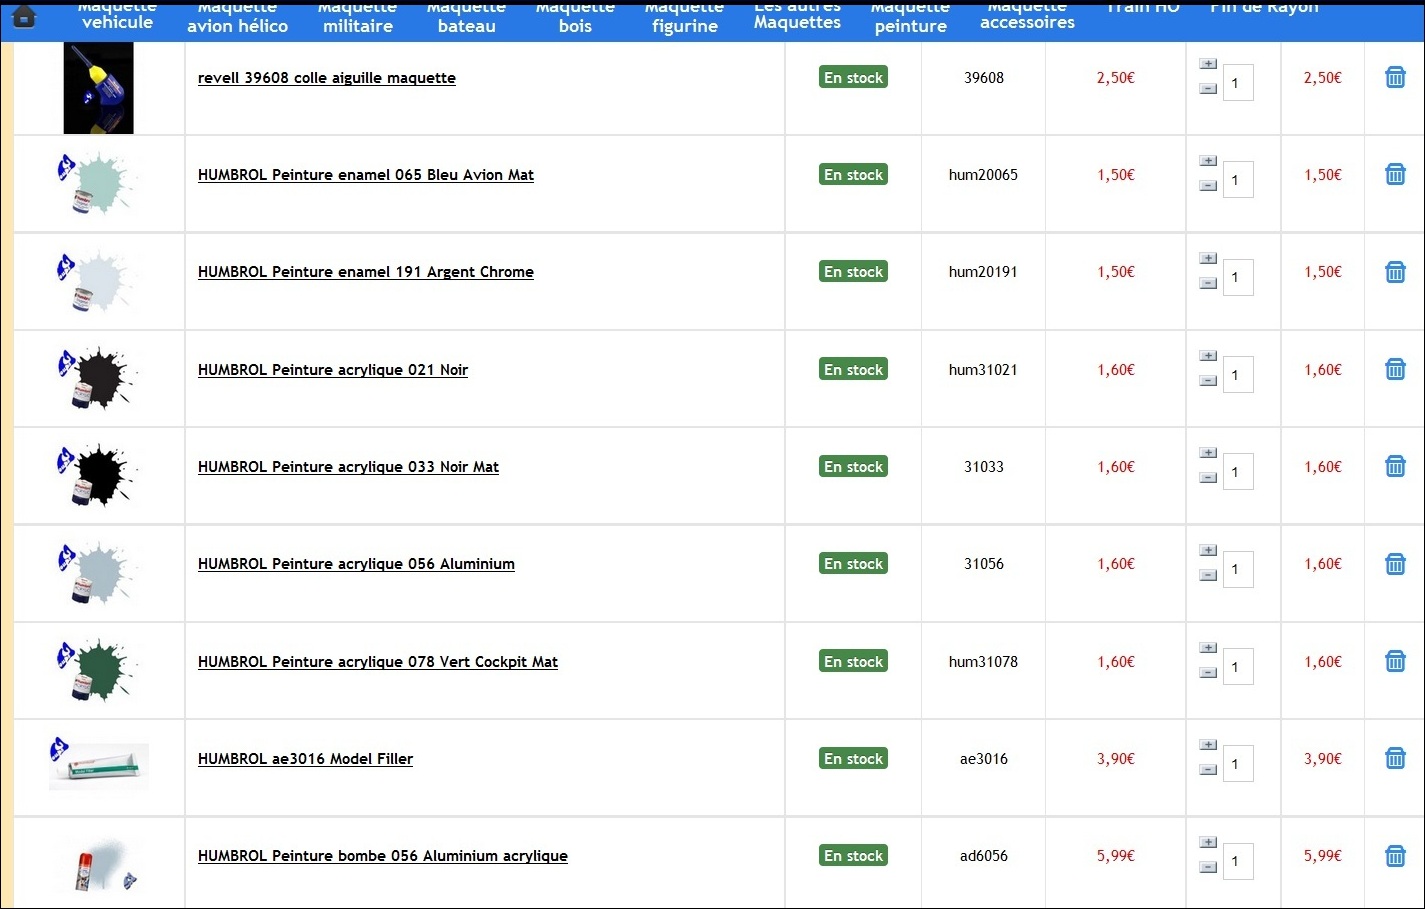The width and height of the screenshot is (1425, 909).
Task: Delete acrylique 021 Noir row
Action: [1395, 369]
